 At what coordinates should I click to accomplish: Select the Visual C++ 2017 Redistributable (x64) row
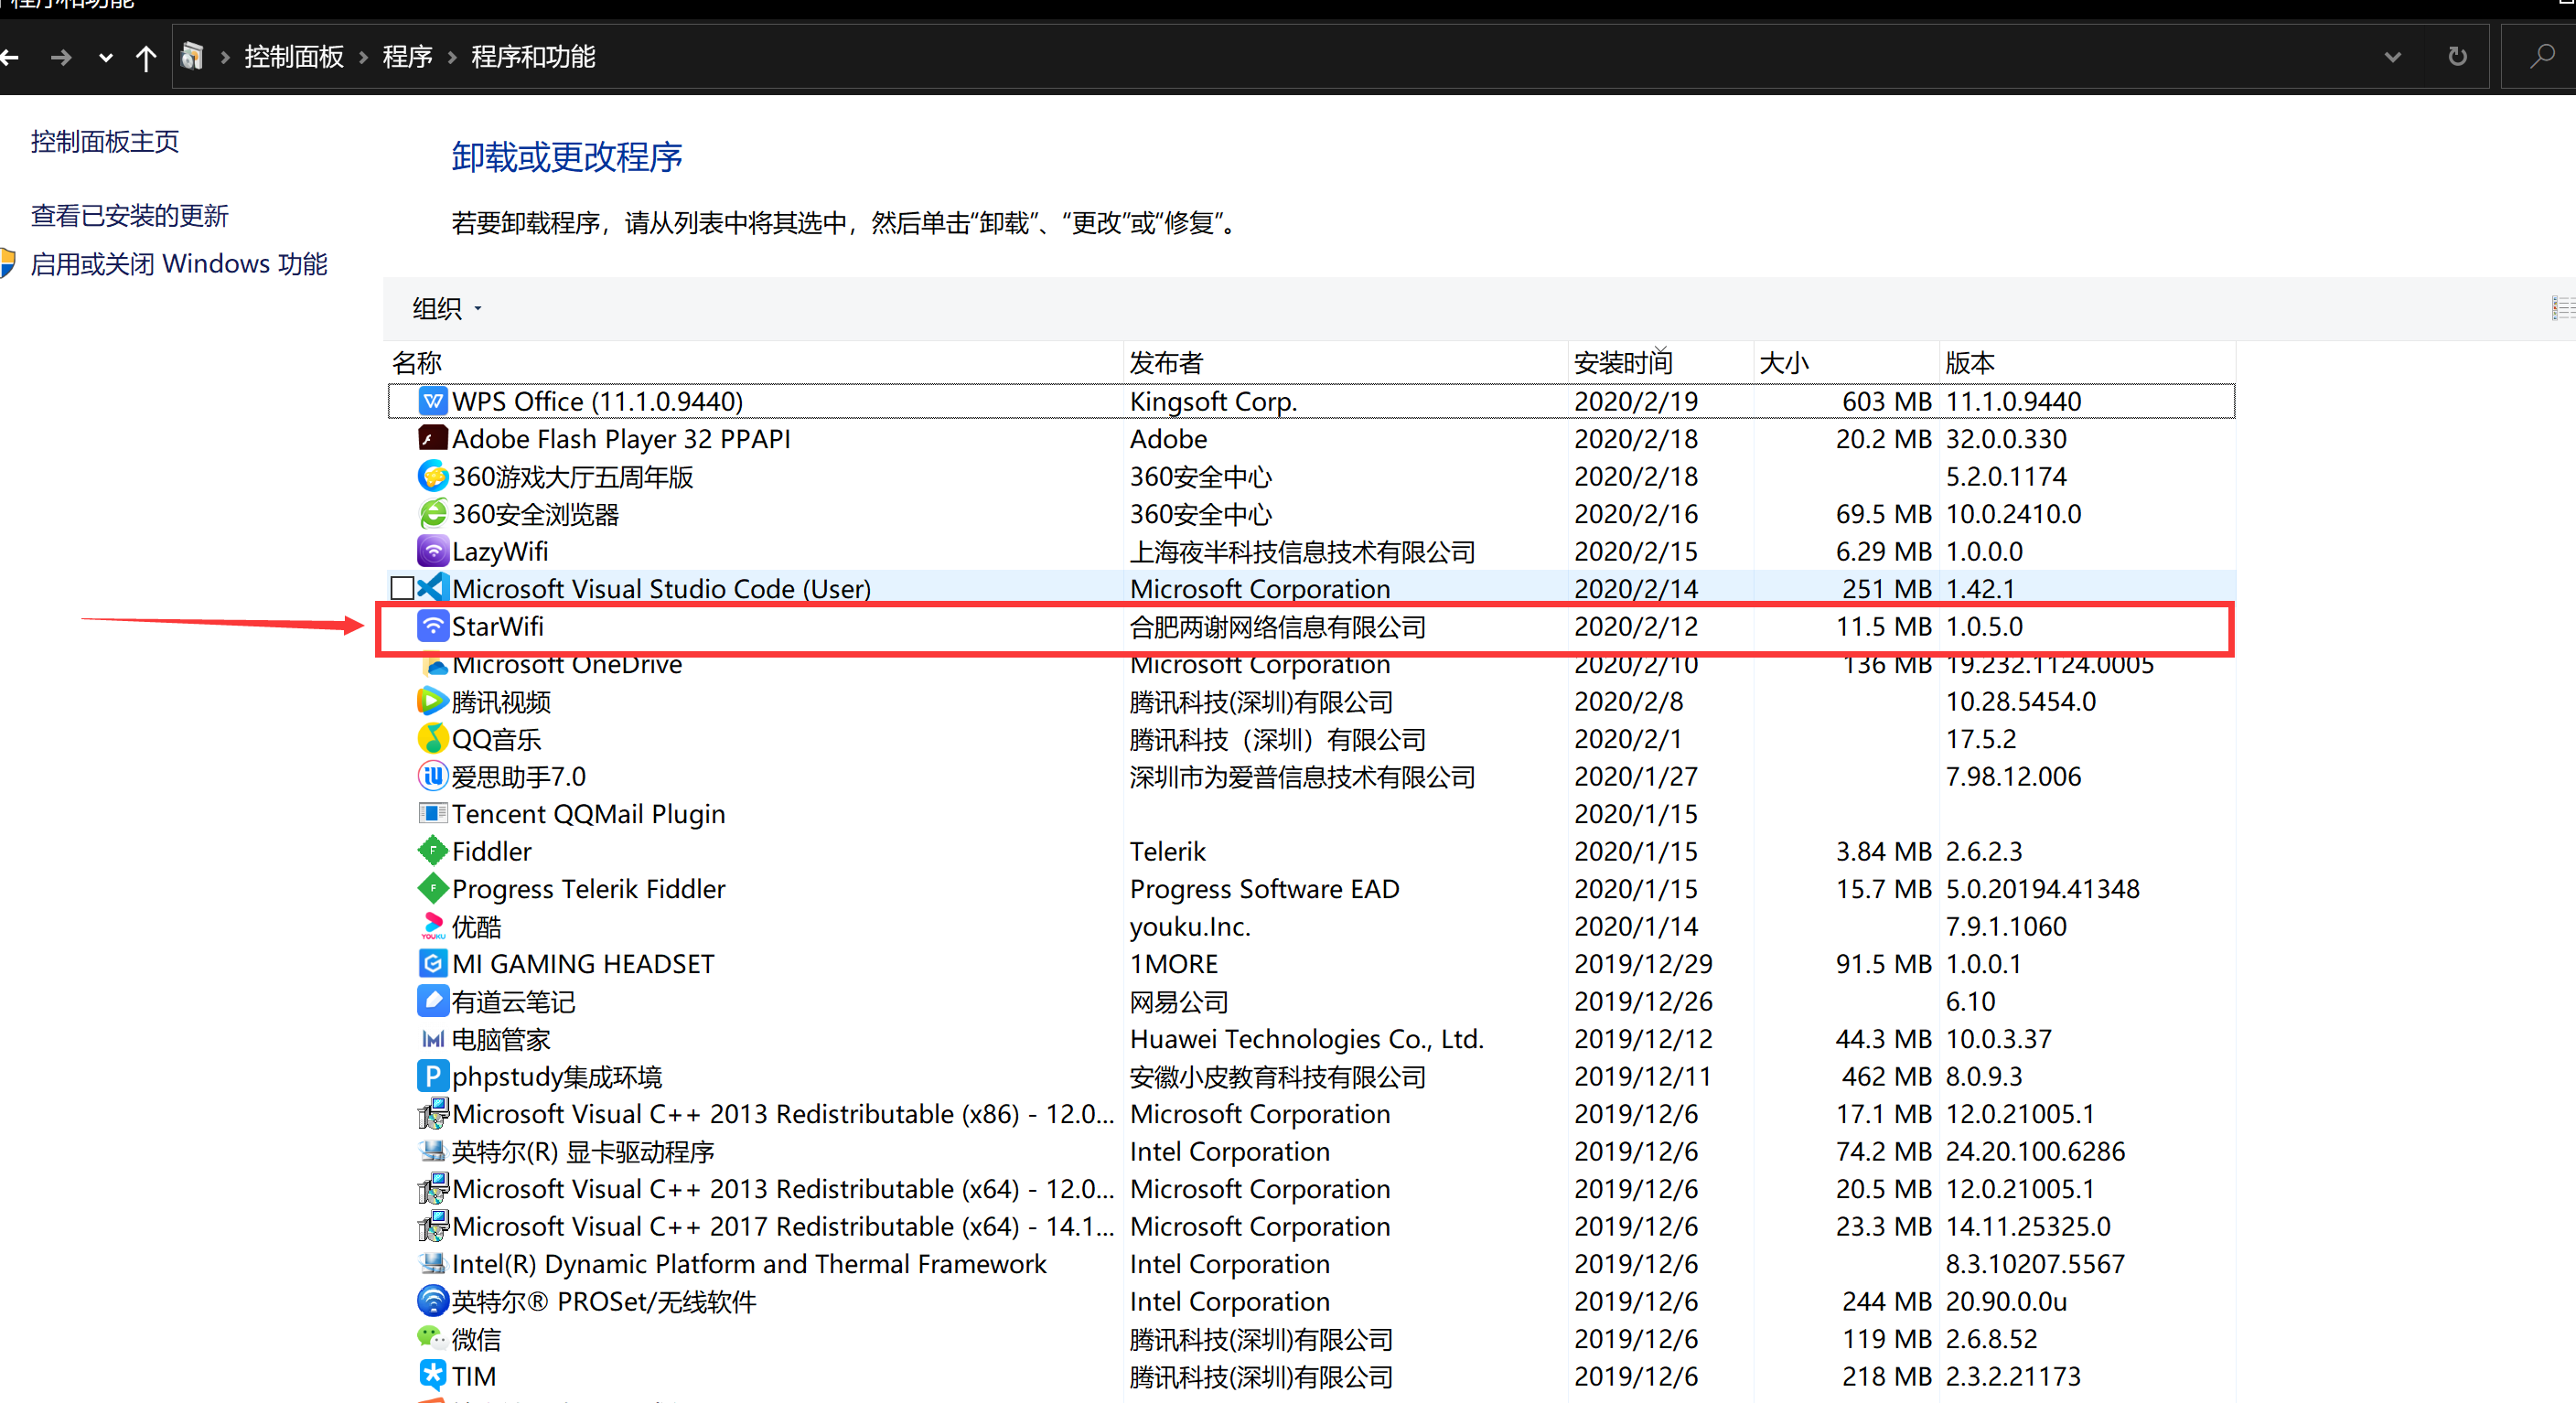pyautogui.click(x=1311, y=1226)
